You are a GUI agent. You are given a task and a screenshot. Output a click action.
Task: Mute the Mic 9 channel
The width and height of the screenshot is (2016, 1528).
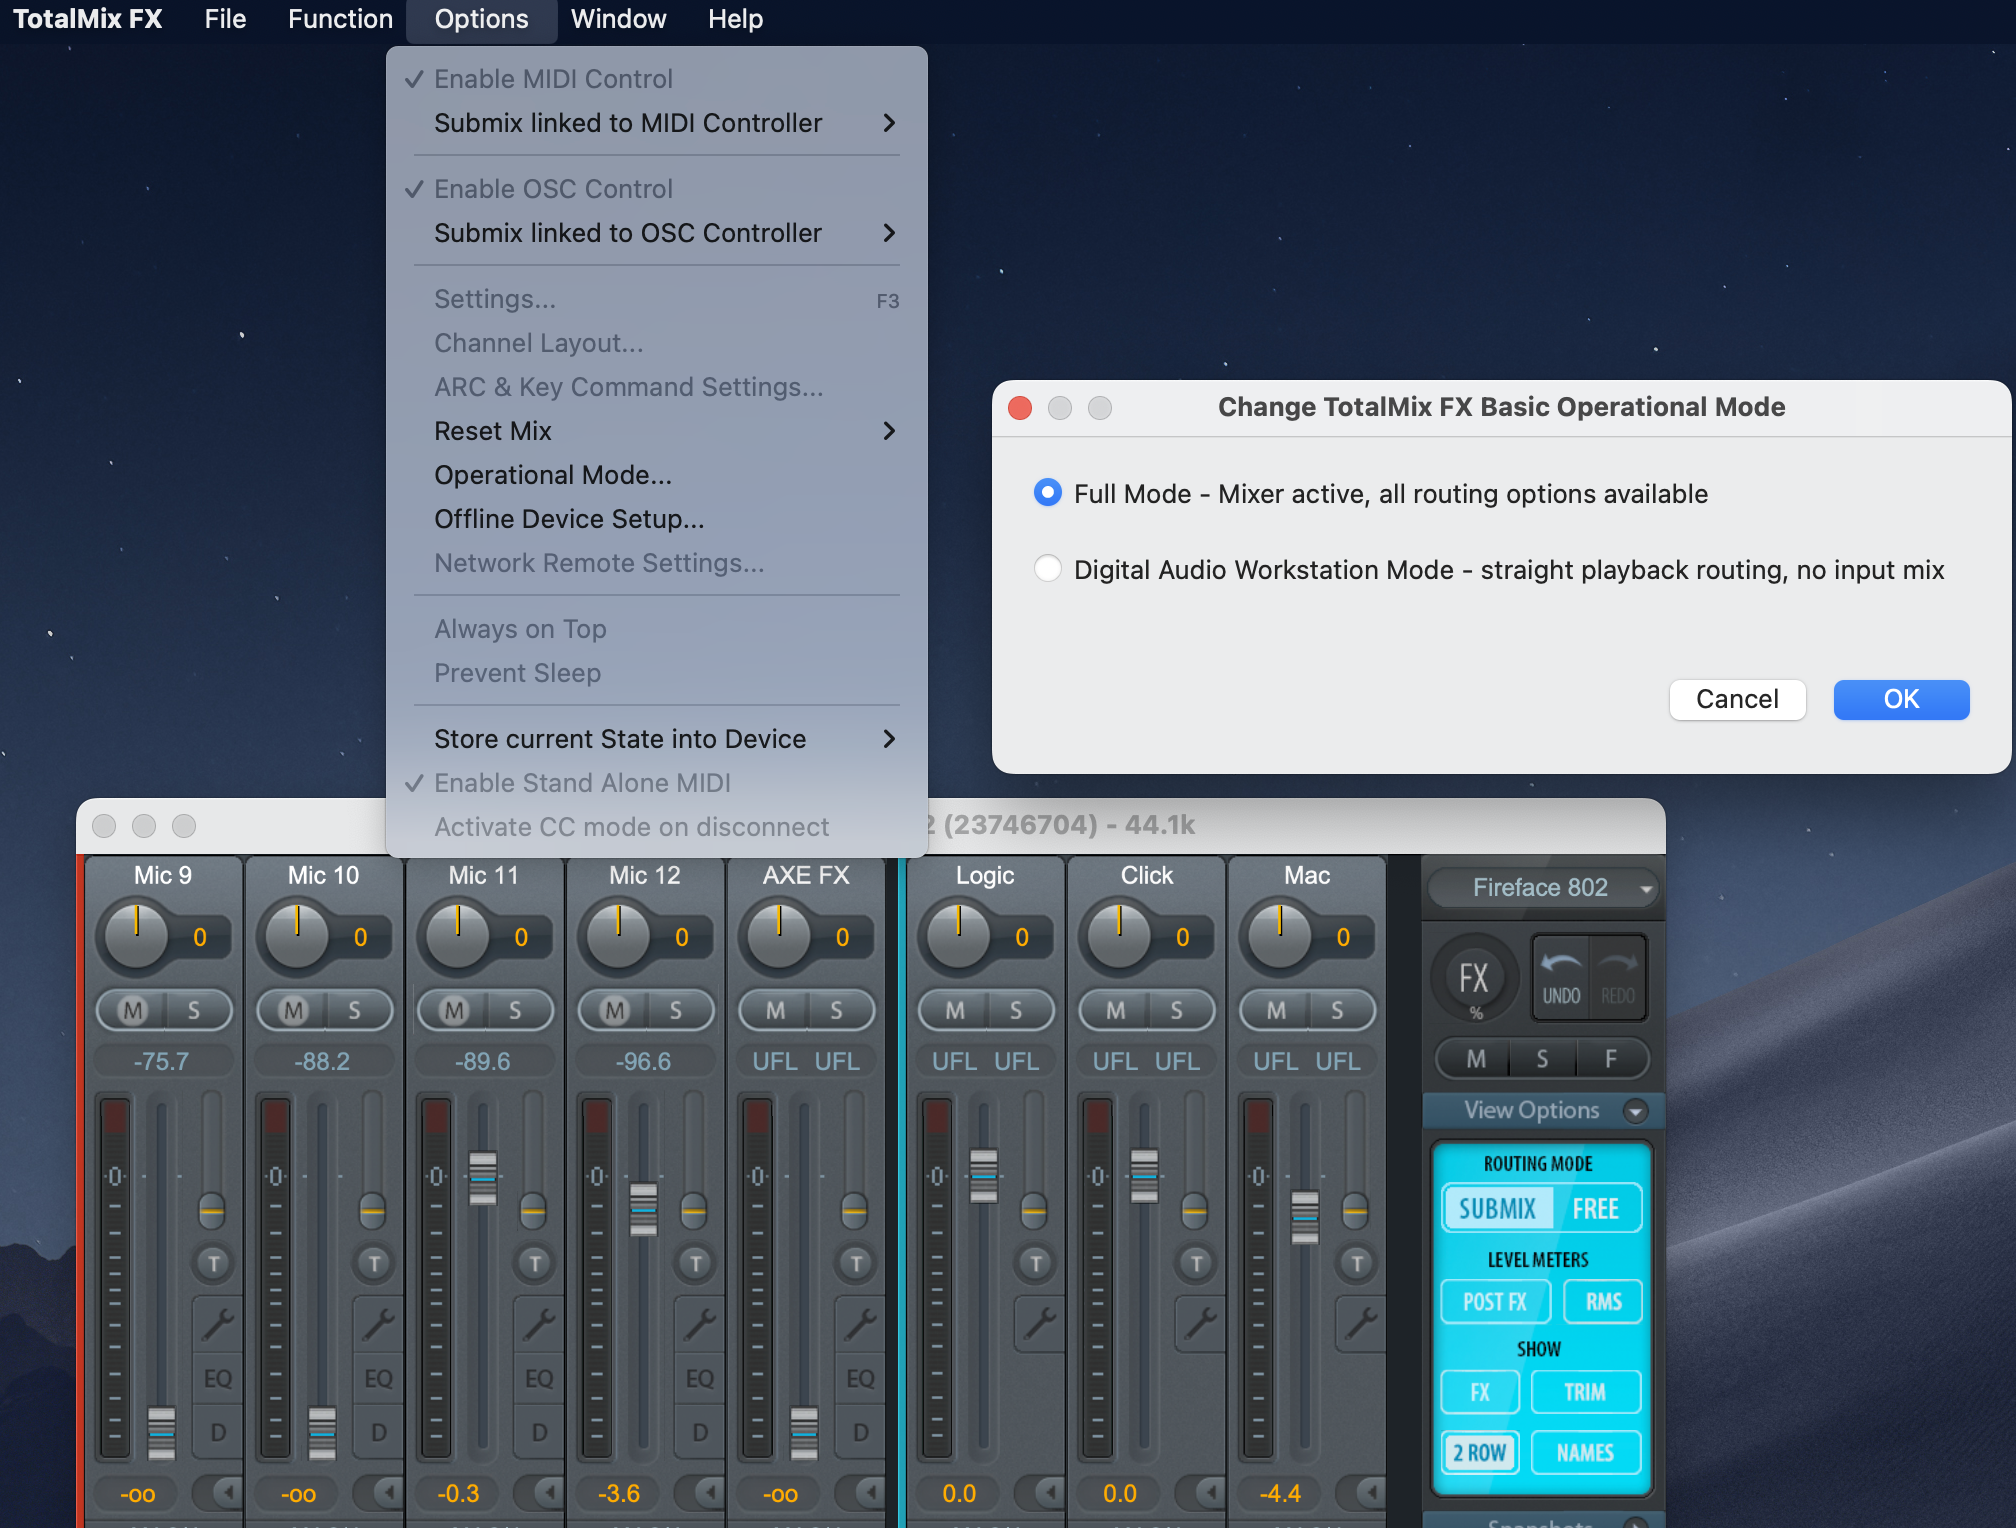(132, 1011)
